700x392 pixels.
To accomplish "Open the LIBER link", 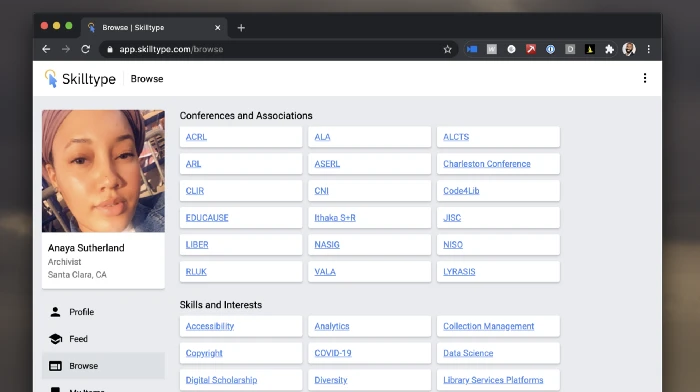I will click(197, 245).
